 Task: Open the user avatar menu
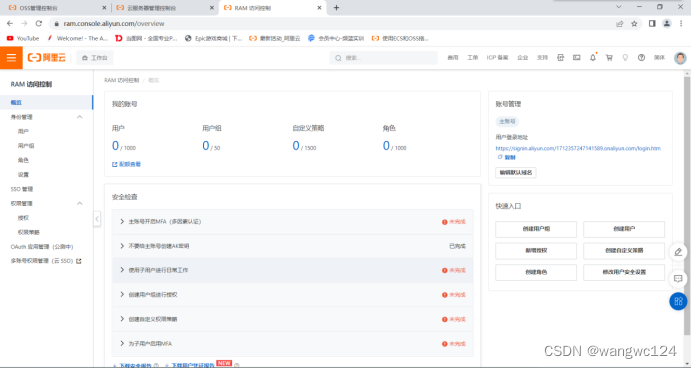(680, 58)
